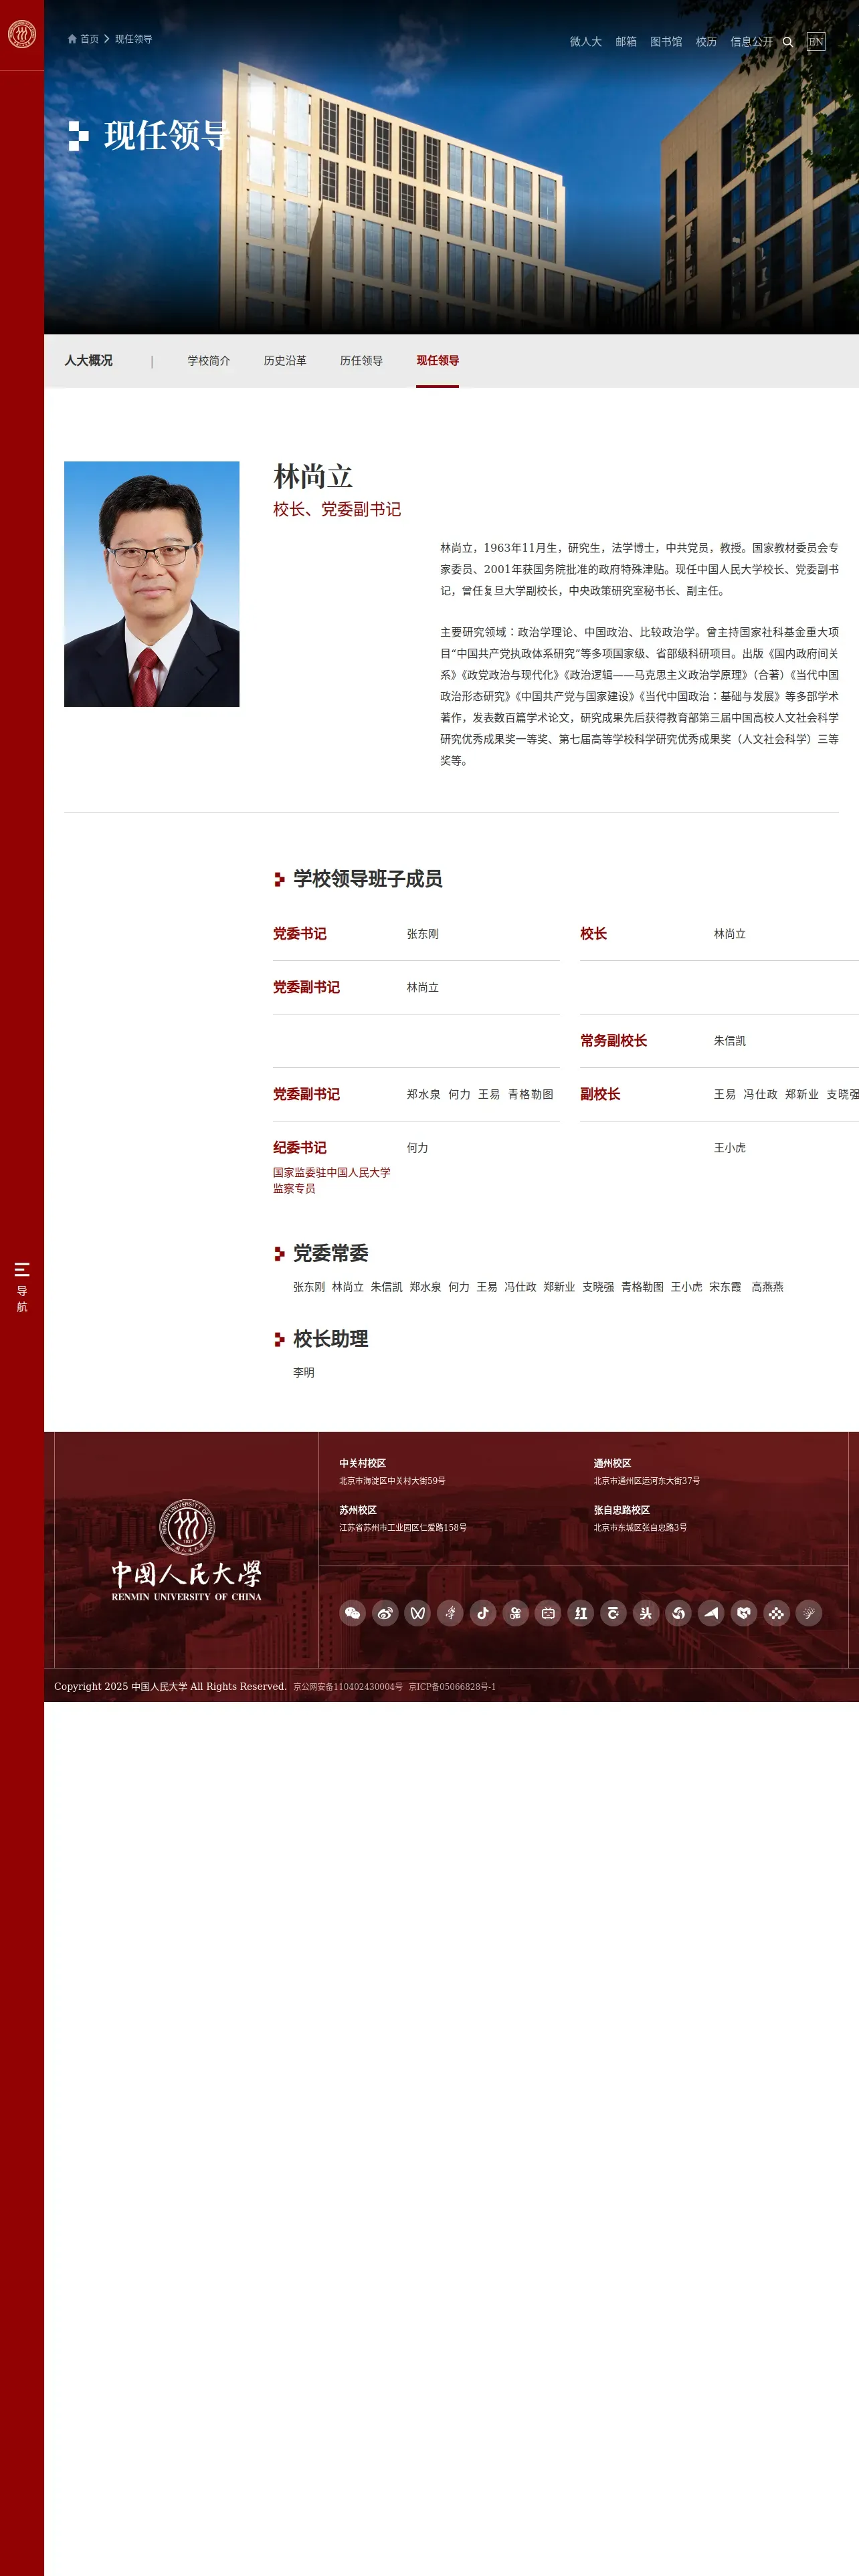
Task: Open the WeChat icon in the footer
Action: coord(352,1613)
